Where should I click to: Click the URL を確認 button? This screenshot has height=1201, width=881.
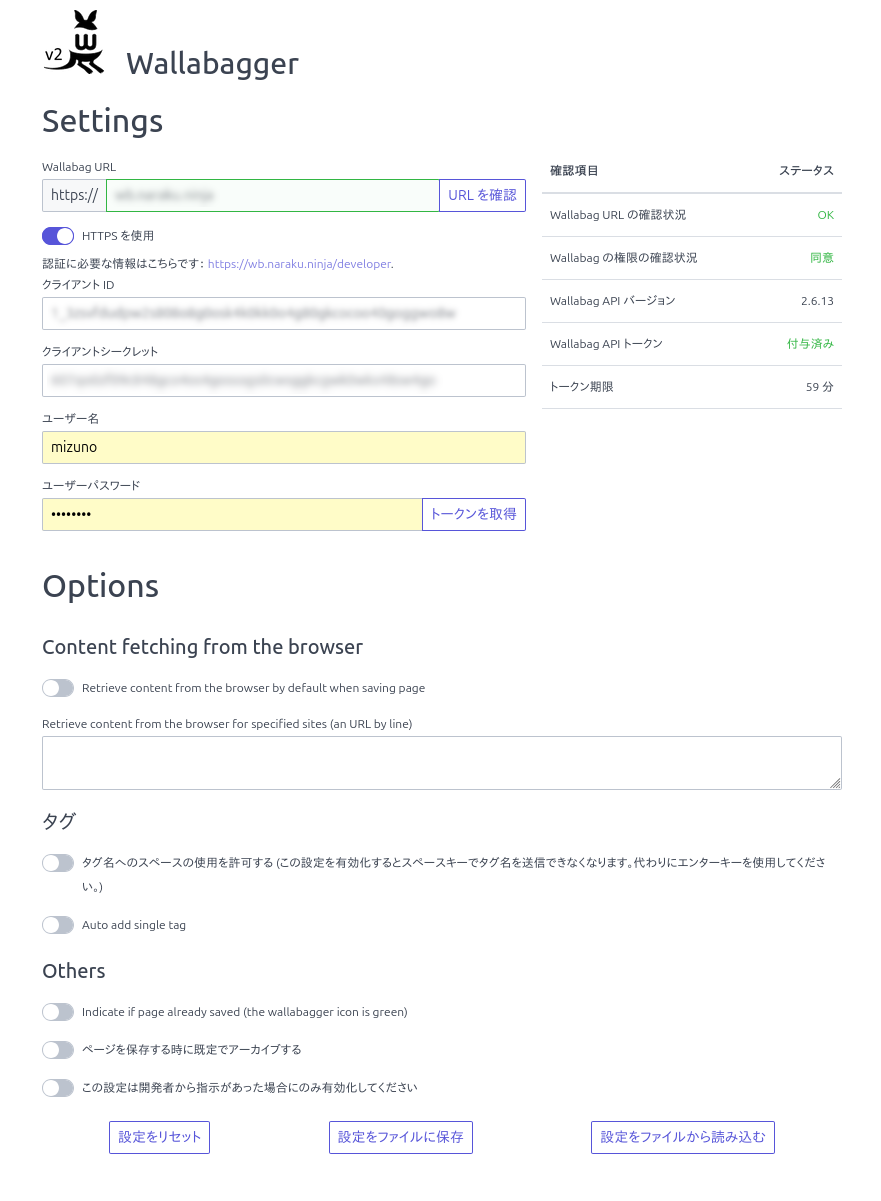pyautogui.click(x=482, y=196)
